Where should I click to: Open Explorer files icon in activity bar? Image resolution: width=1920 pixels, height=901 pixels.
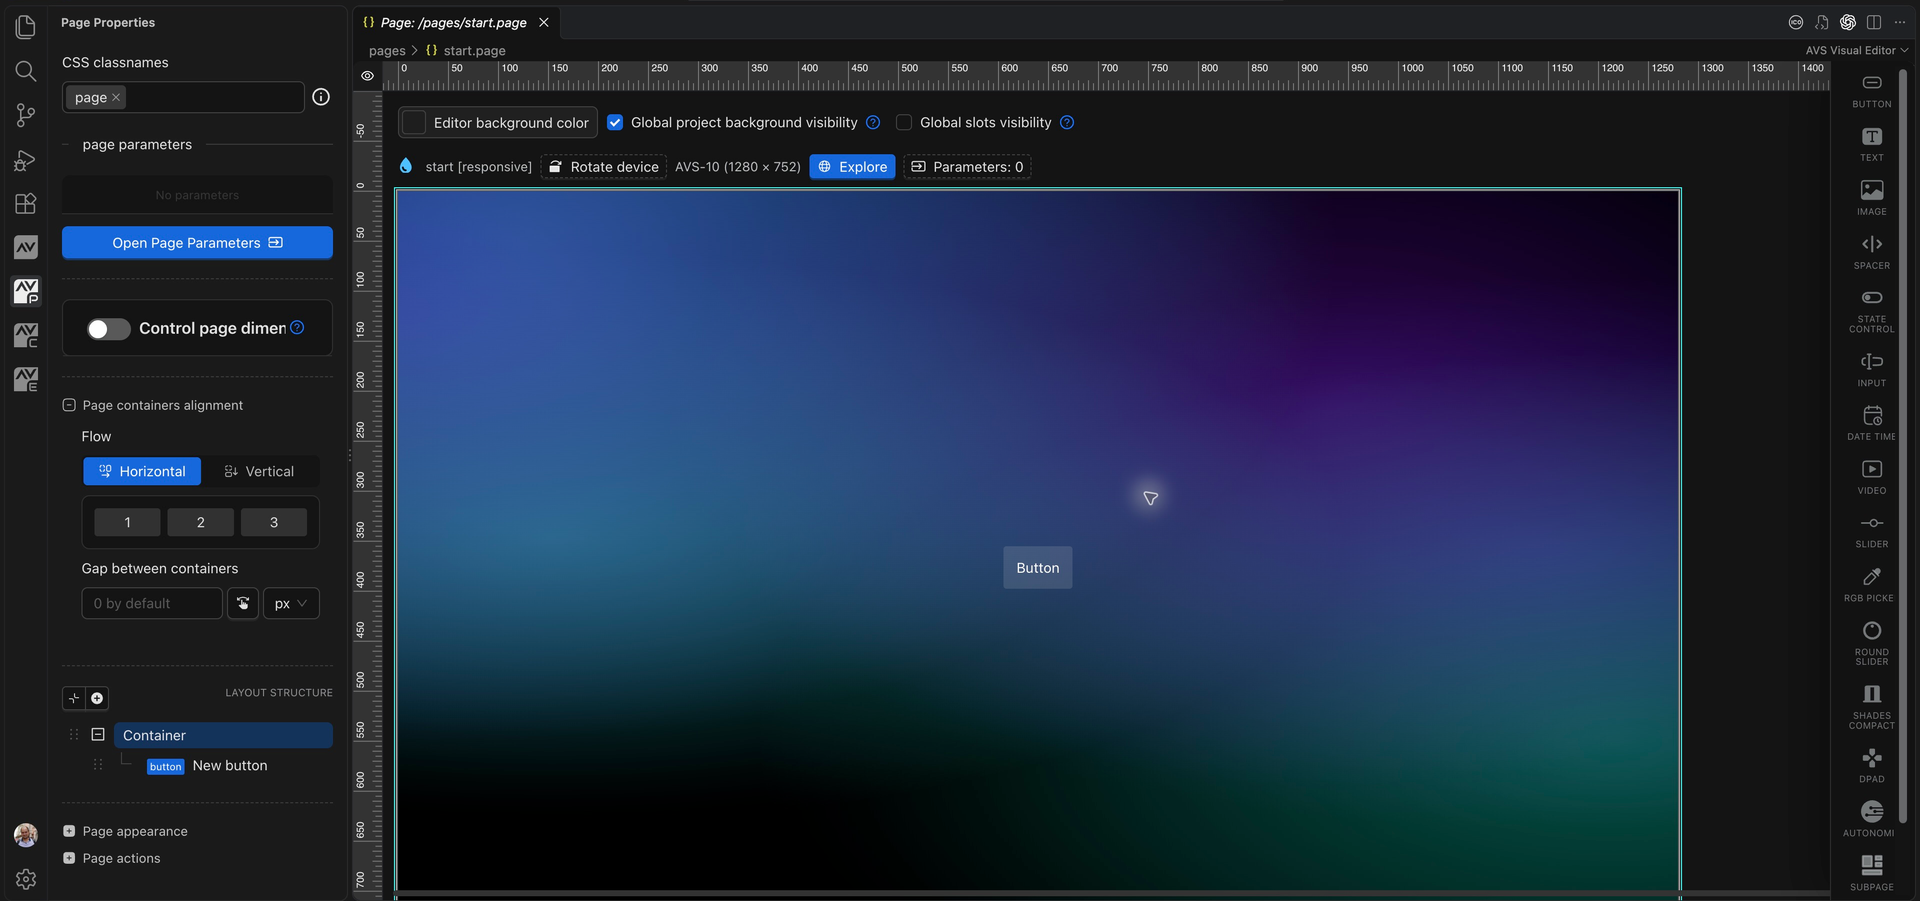click(x=26, y=27)
